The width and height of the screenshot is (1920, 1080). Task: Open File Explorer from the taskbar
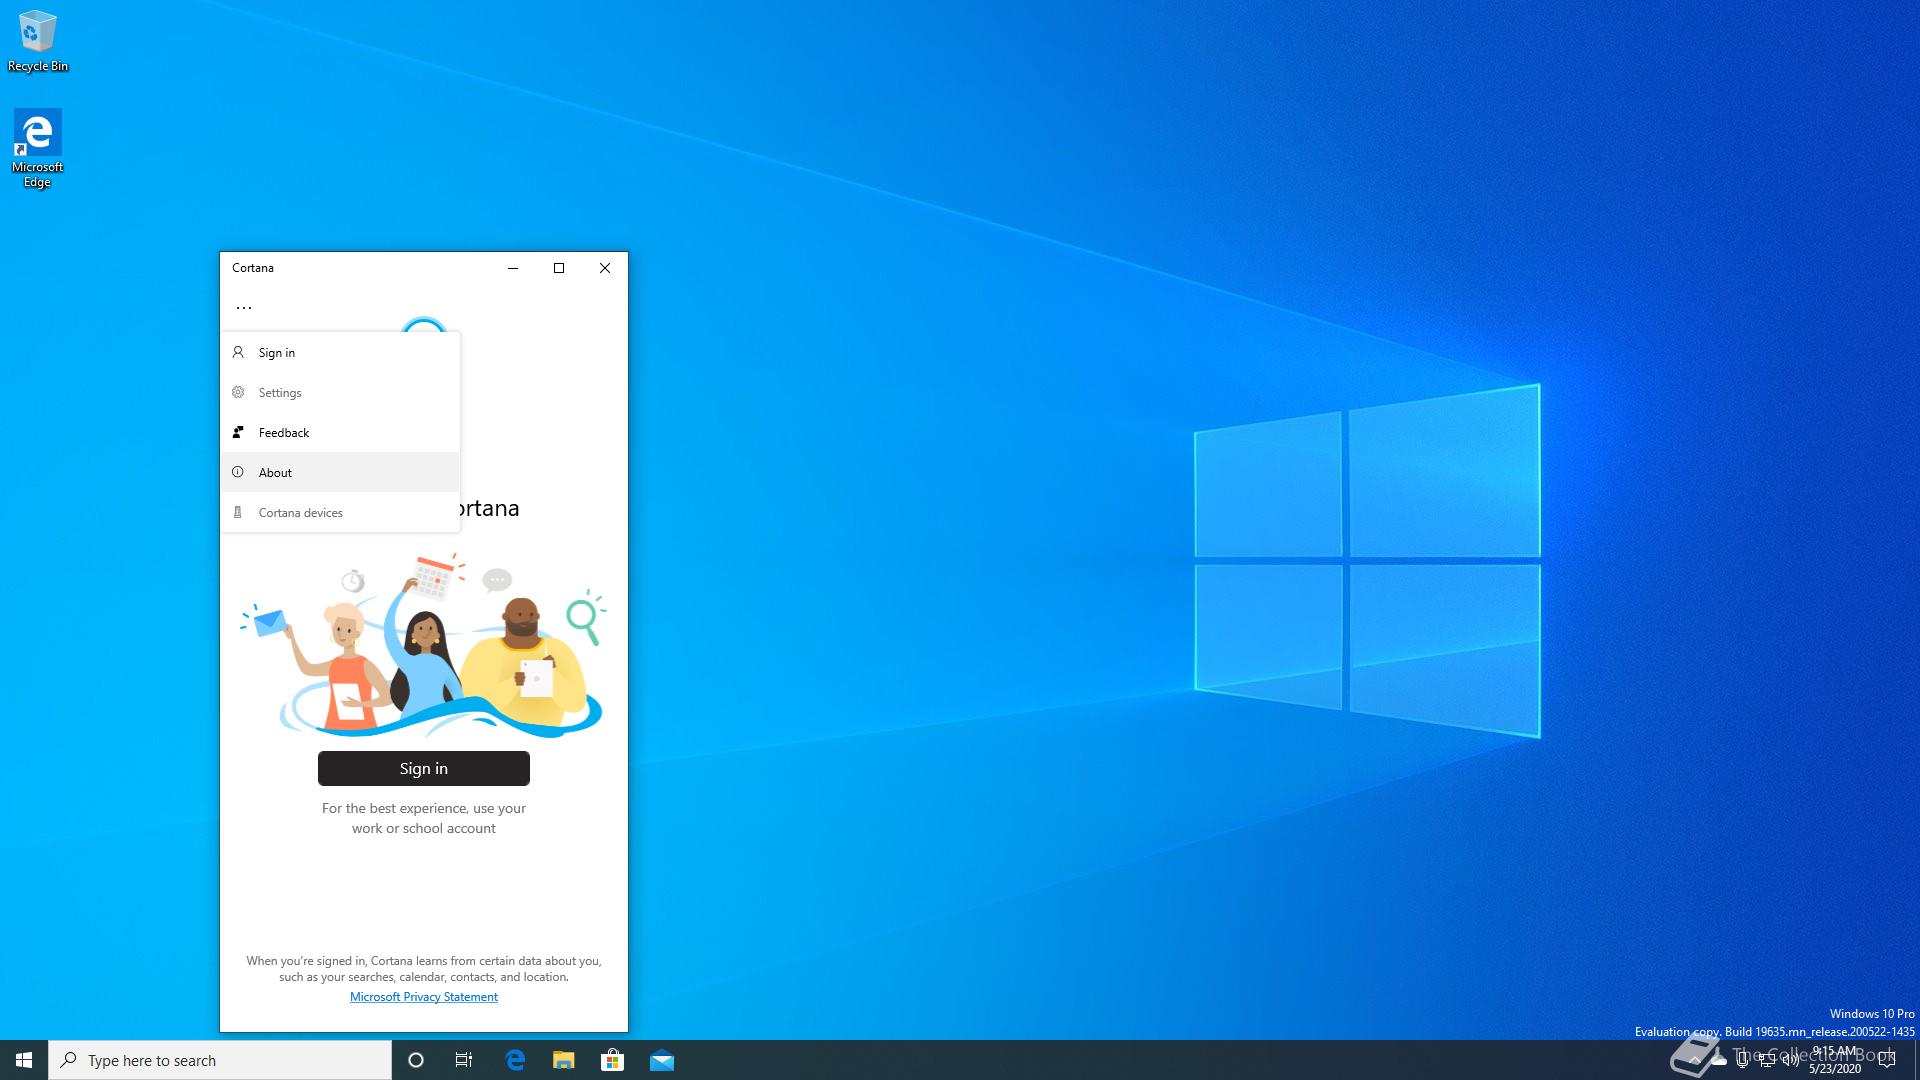pos(564,1060)
